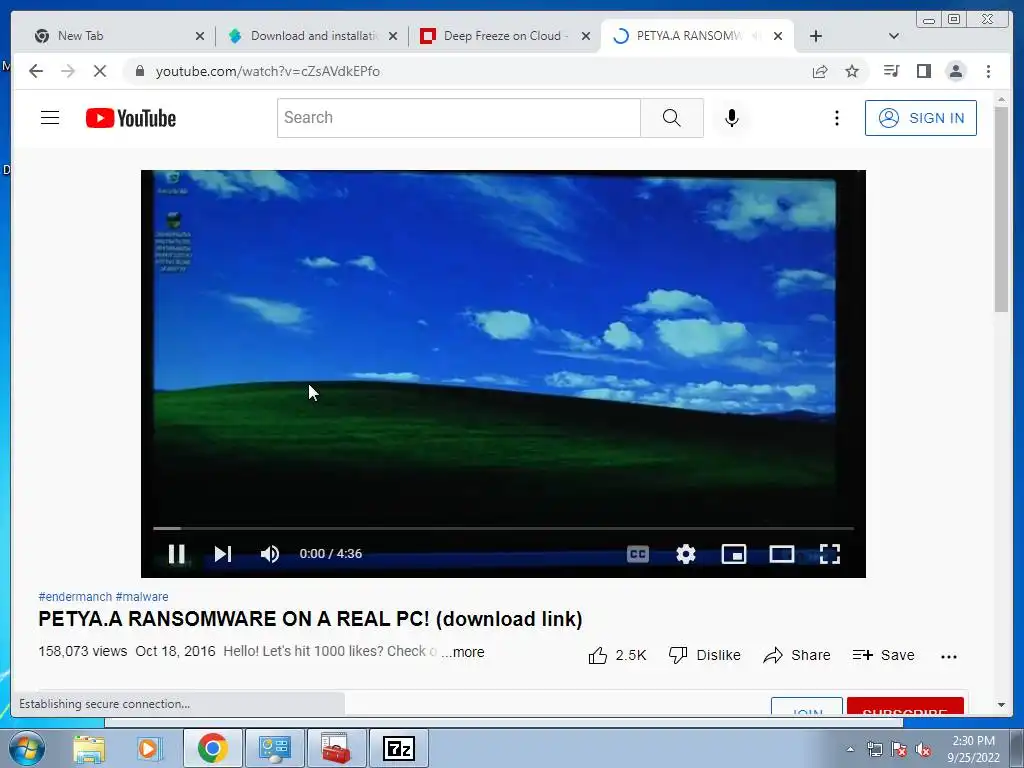Click the Dislike button

click(x=705, y=655)
